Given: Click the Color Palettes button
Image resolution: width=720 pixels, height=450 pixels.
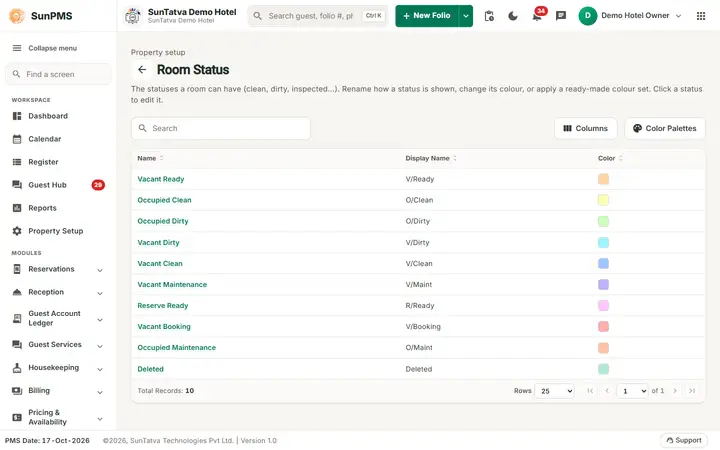Looking at the screenshot, I should click(665, 129).
